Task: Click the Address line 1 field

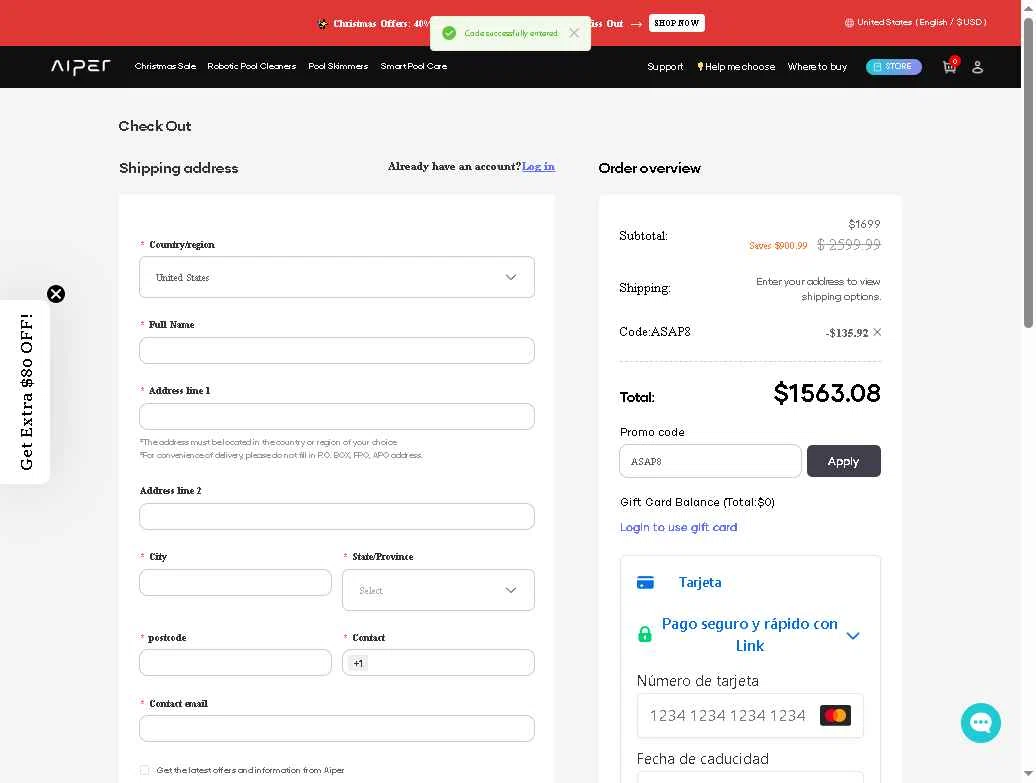Action: point(337,416)
